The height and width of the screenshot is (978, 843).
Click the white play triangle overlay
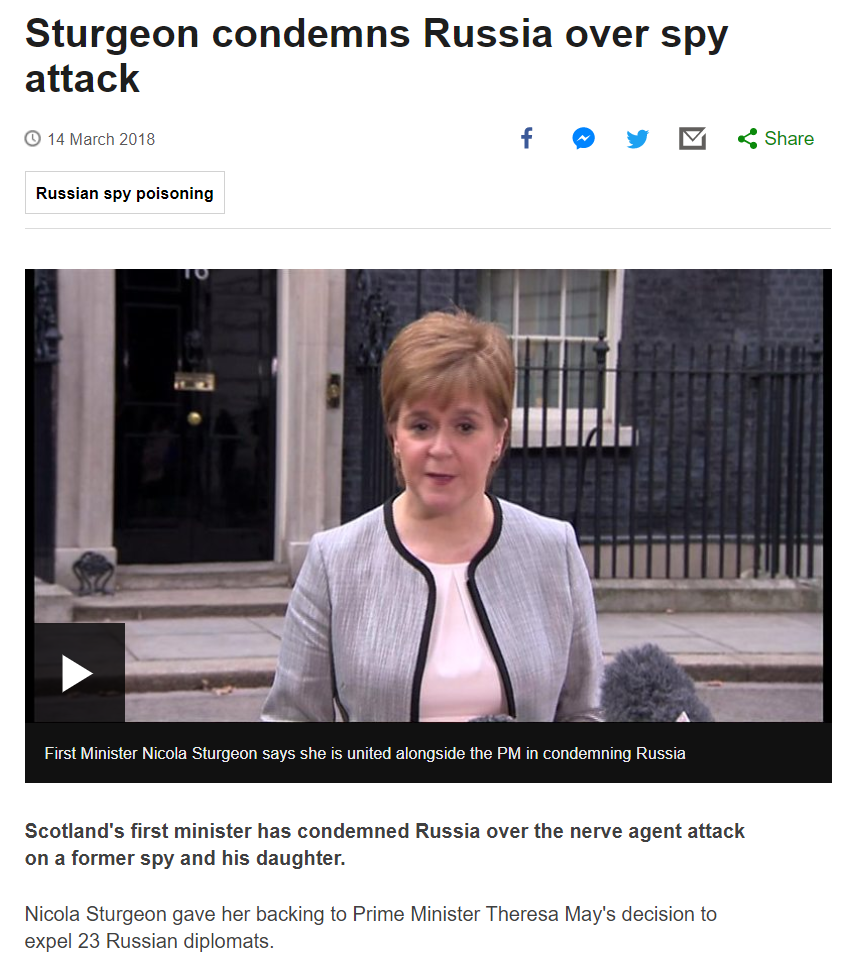[x=77, y=673]
